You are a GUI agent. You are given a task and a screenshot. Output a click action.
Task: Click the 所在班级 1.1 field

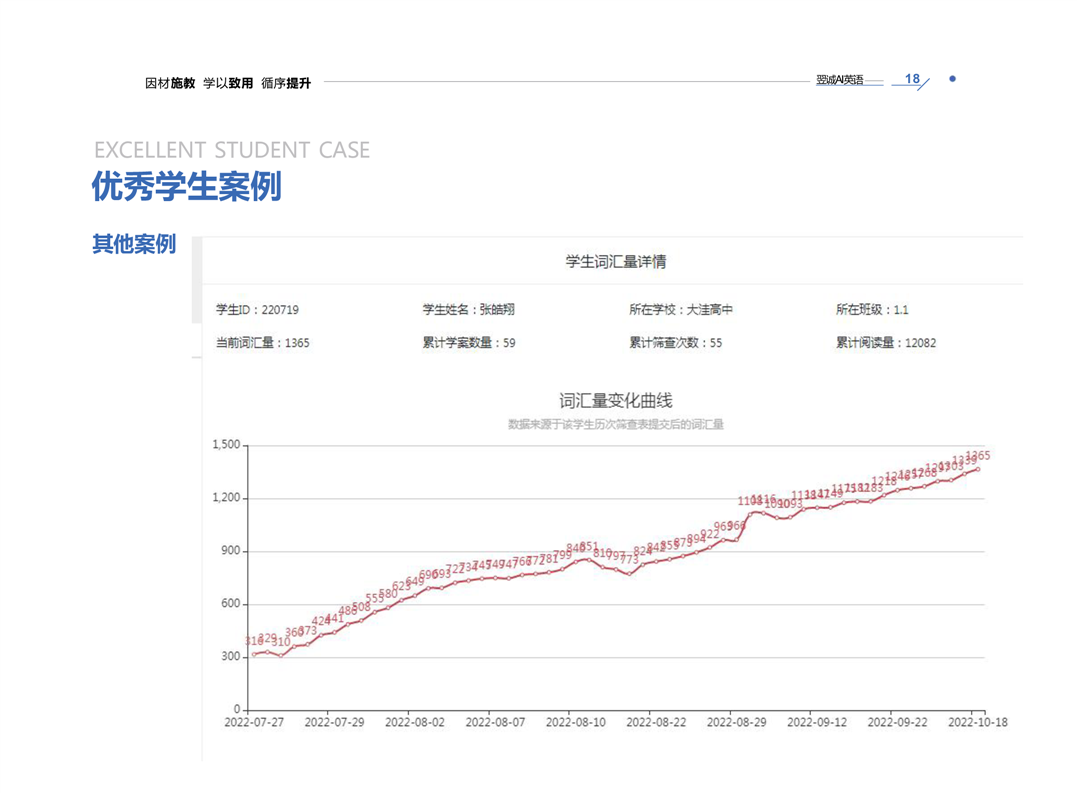click(x=872, y=310)
